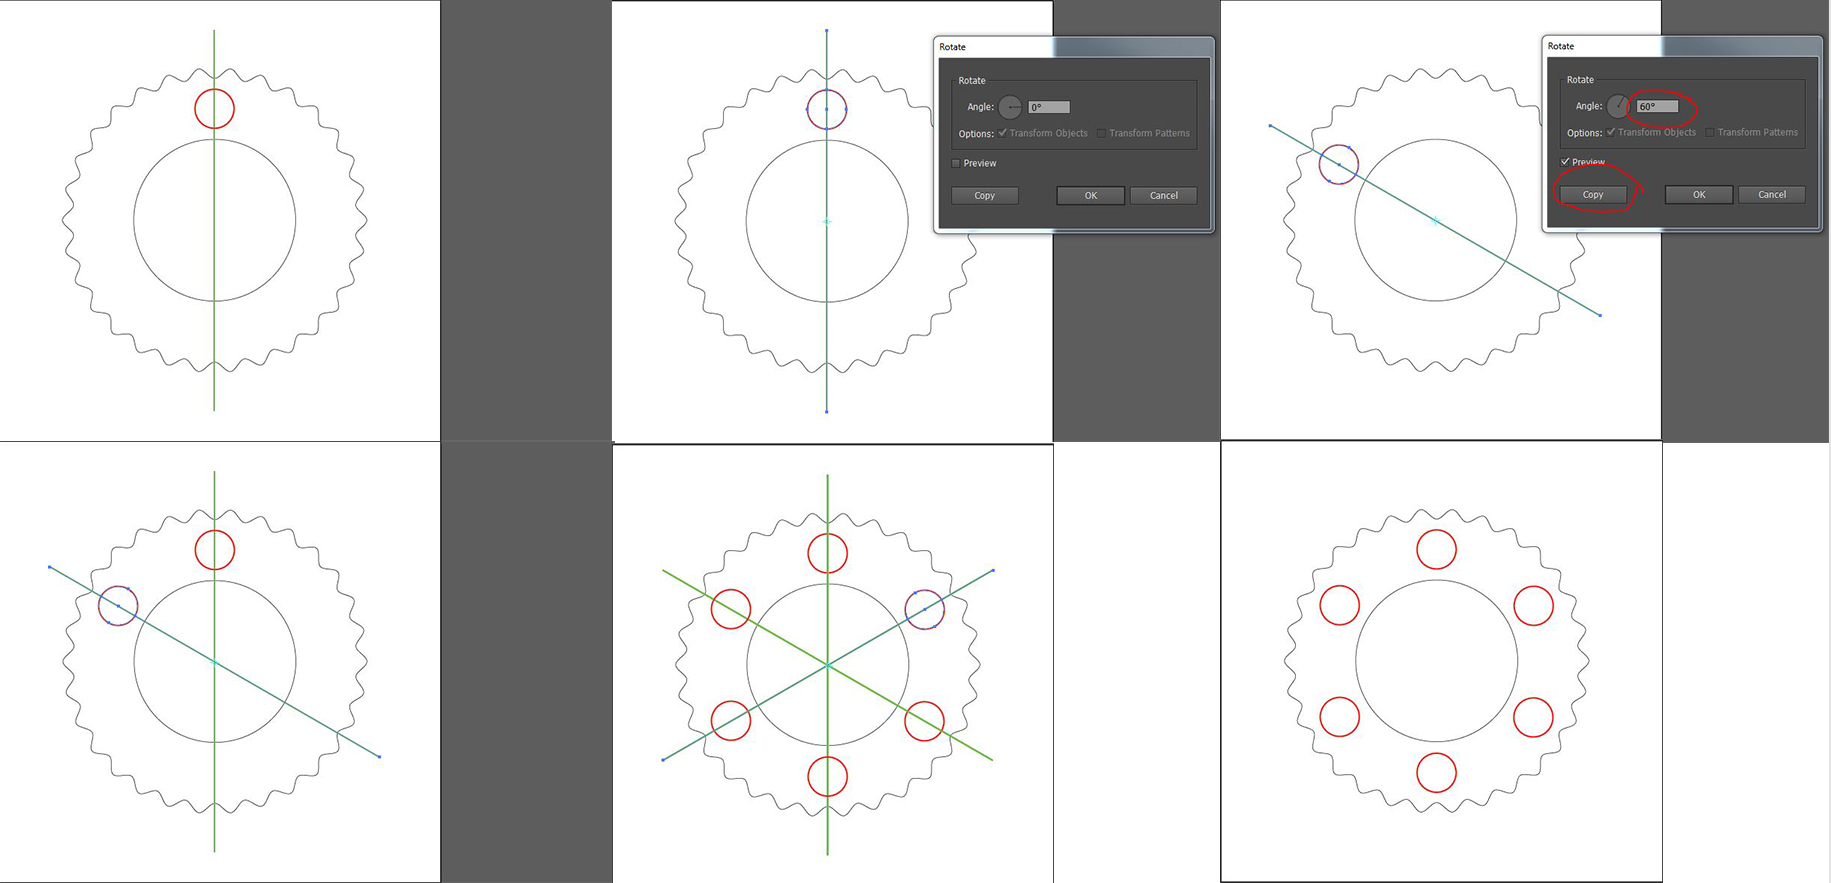Click the Angle field showing 60°
Screen dimensions: 1831x883
tap(1657, 106)
